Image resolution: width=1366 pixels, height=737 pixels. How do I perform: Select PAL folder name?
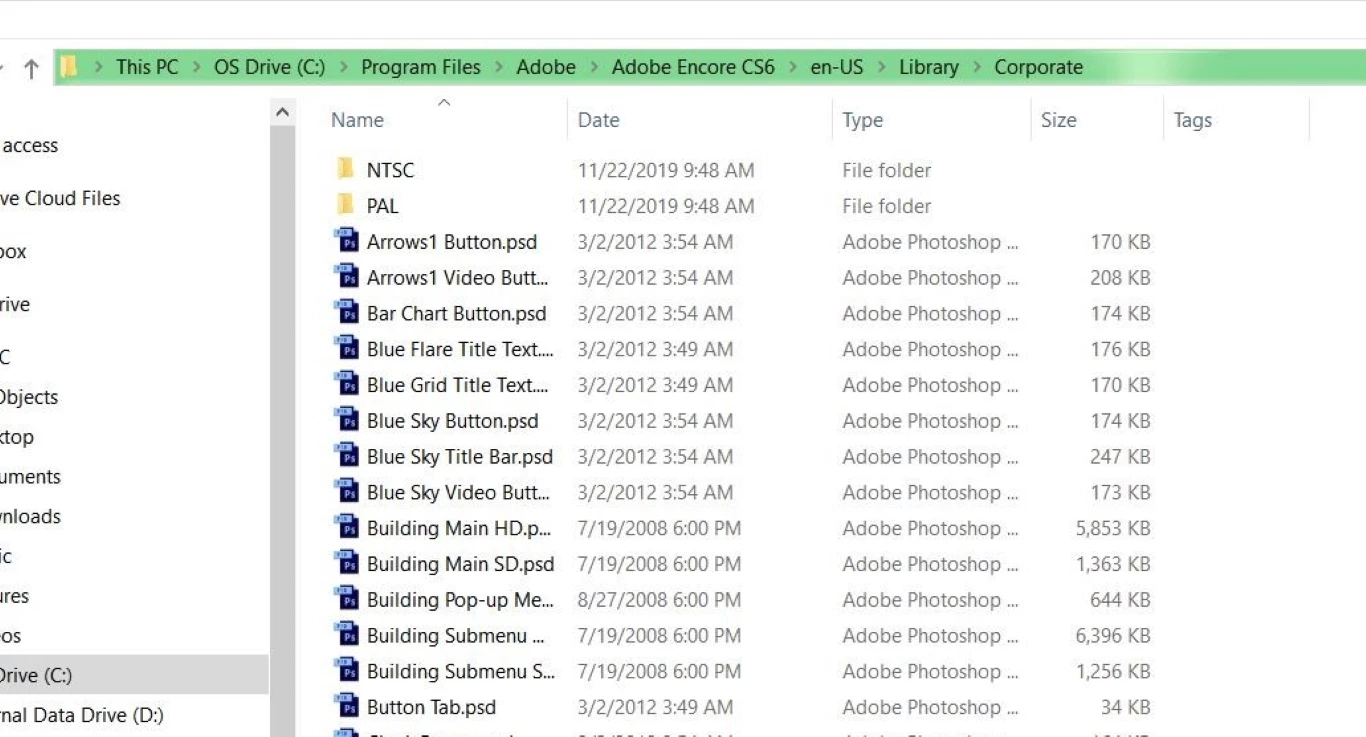pos(382,206)
